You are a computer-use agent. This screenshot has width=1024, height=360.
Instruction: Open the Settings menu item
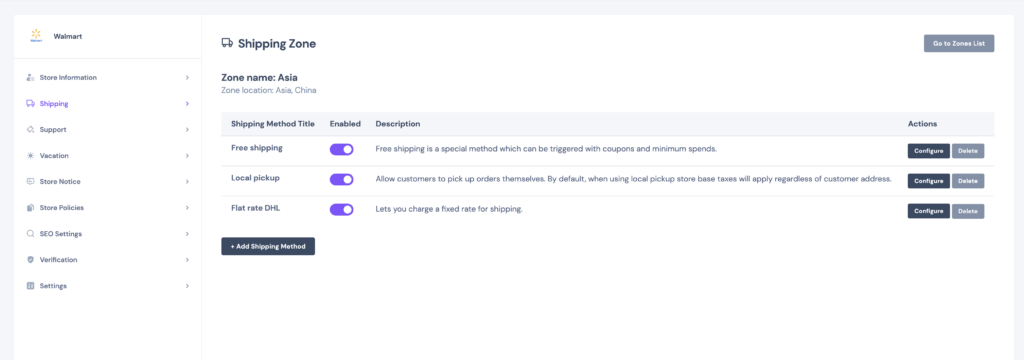tap(108, 286)
